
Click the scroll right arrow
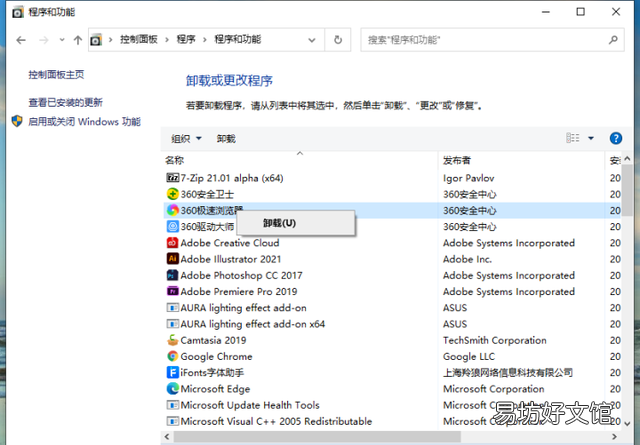point(615,436)
